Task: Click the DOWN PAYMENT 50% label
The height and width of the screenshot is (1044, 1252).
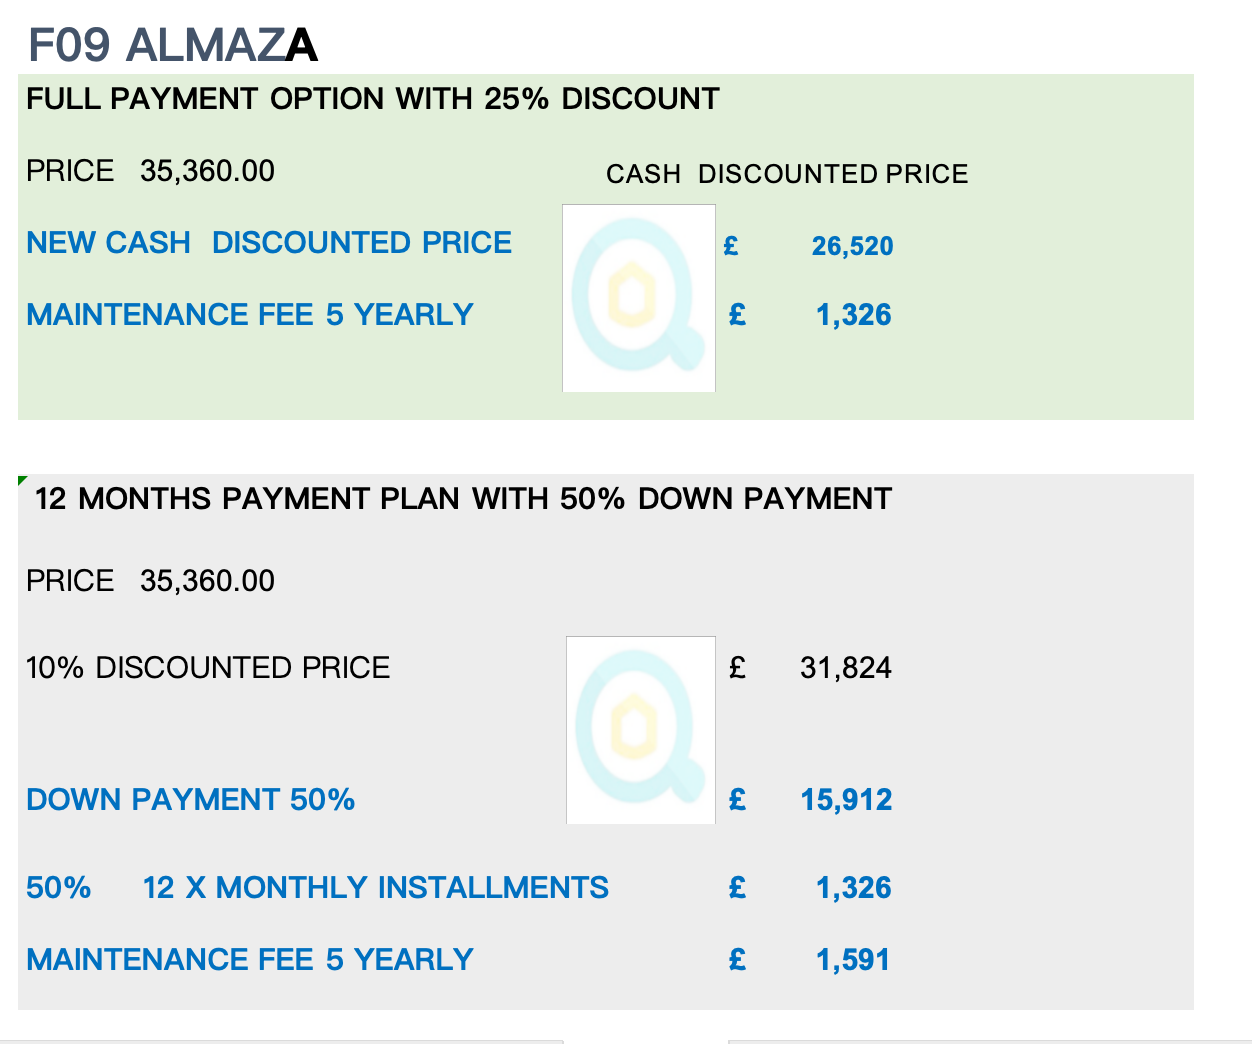Action: tap(191, 800)
